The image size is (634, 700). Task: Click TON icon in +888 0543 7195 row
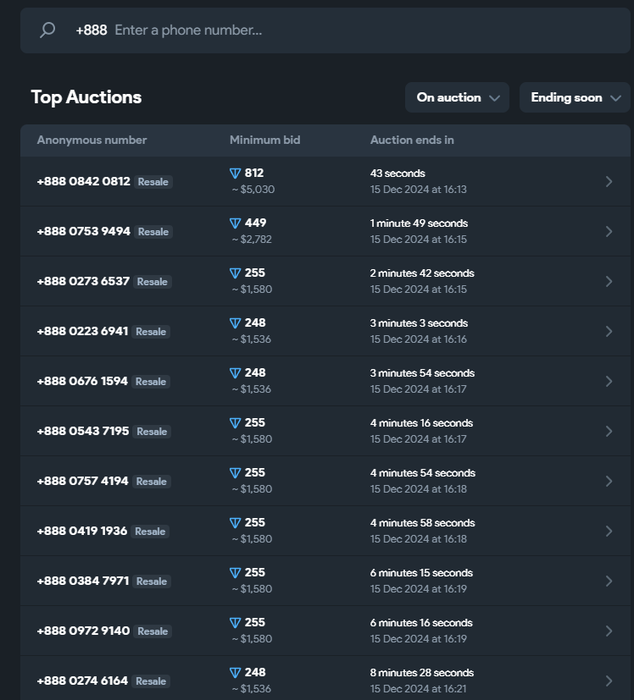(x=235, y=423)
